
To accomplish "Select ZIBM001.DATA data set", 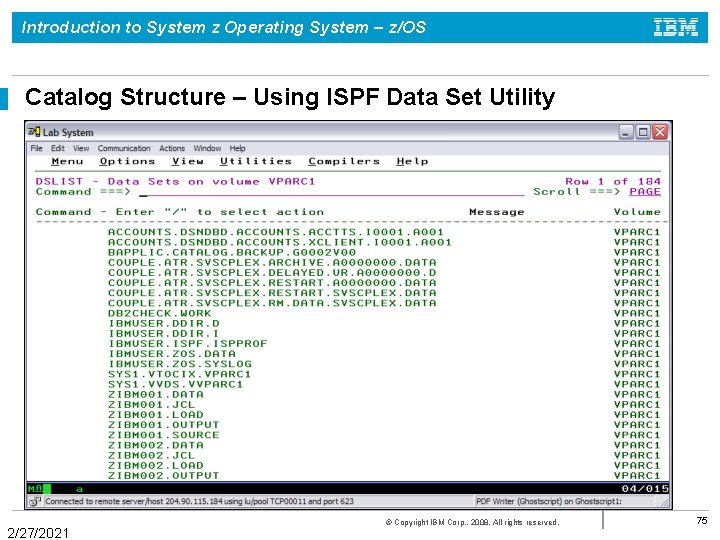I will [156, 394].
